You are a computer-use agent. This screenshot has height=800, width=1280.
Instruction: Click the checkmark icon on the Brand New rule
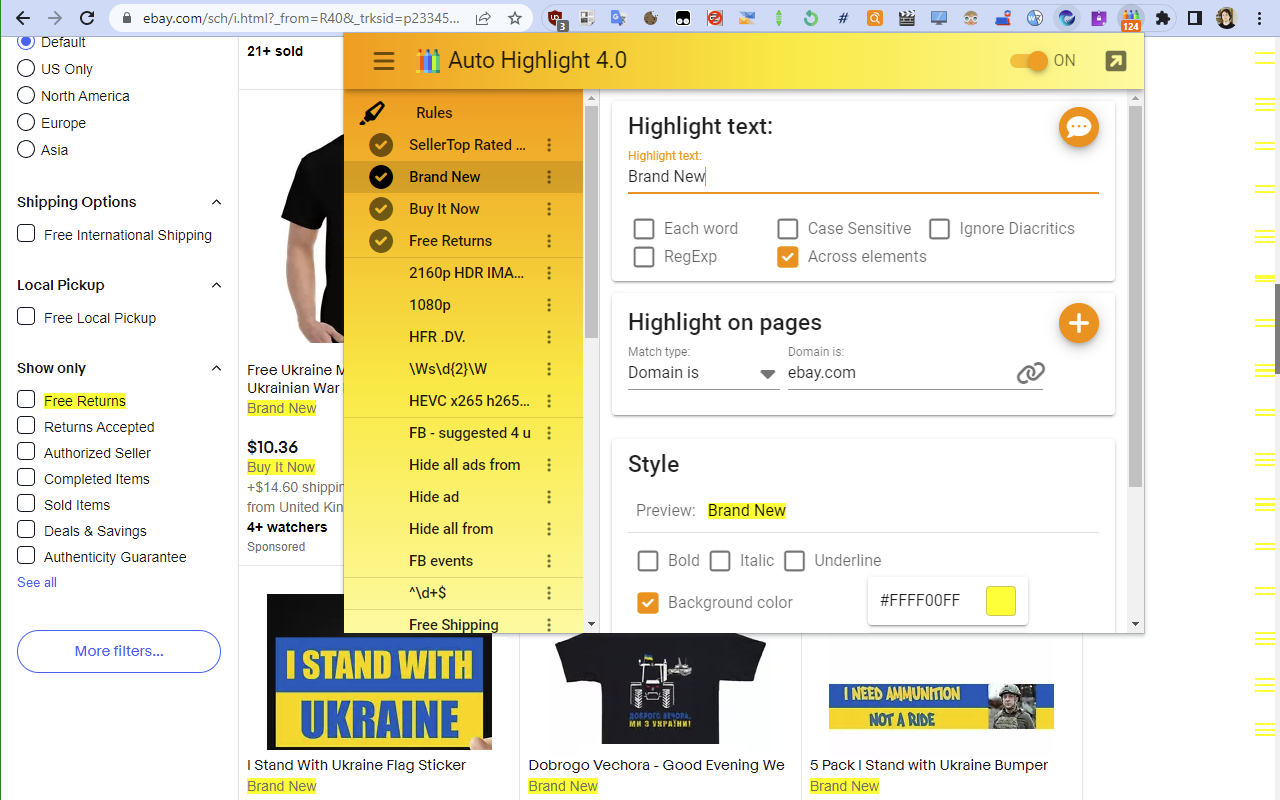point(380,176)
